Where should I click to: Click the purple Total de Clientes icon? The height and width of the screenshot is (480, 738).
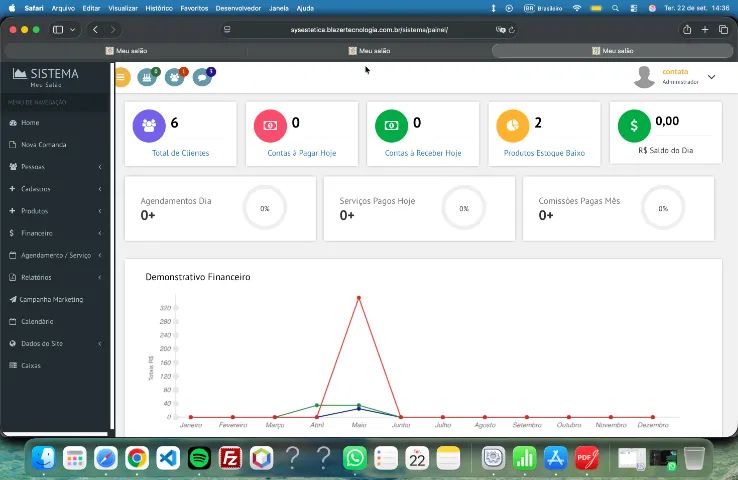click(x=149, y=126)
